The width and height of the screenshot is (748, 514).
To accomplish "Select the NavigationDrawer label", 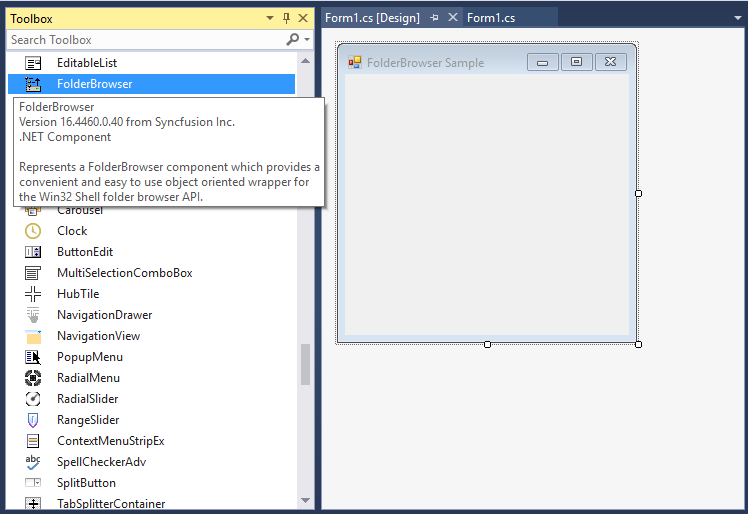I will pyautogui.click(x=104, y=315).
